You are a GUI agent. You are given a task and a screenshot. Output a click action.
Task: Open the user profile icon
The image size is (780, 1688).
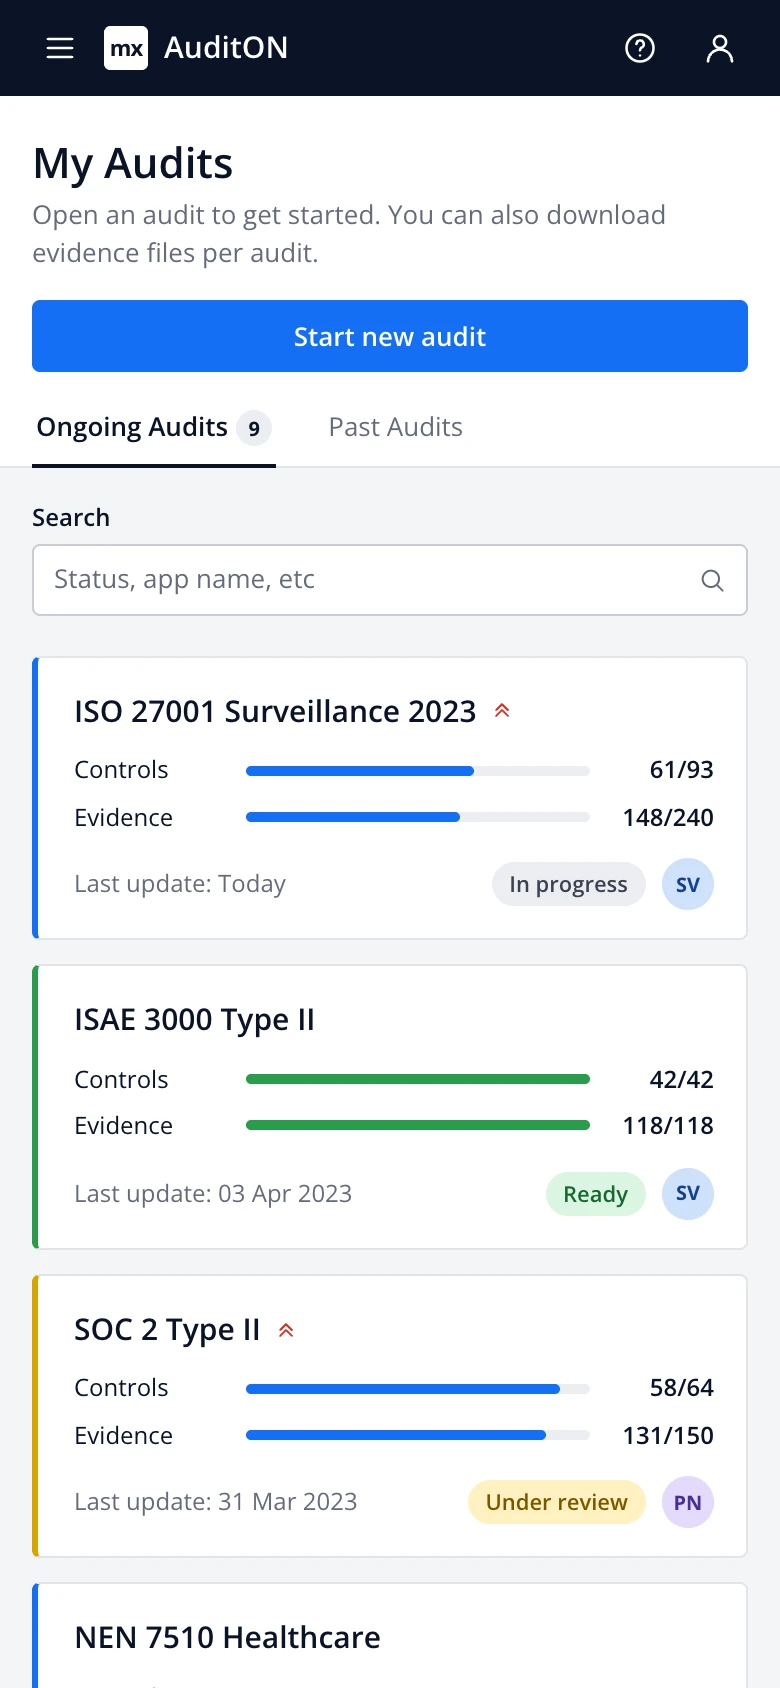pos(720,48)
